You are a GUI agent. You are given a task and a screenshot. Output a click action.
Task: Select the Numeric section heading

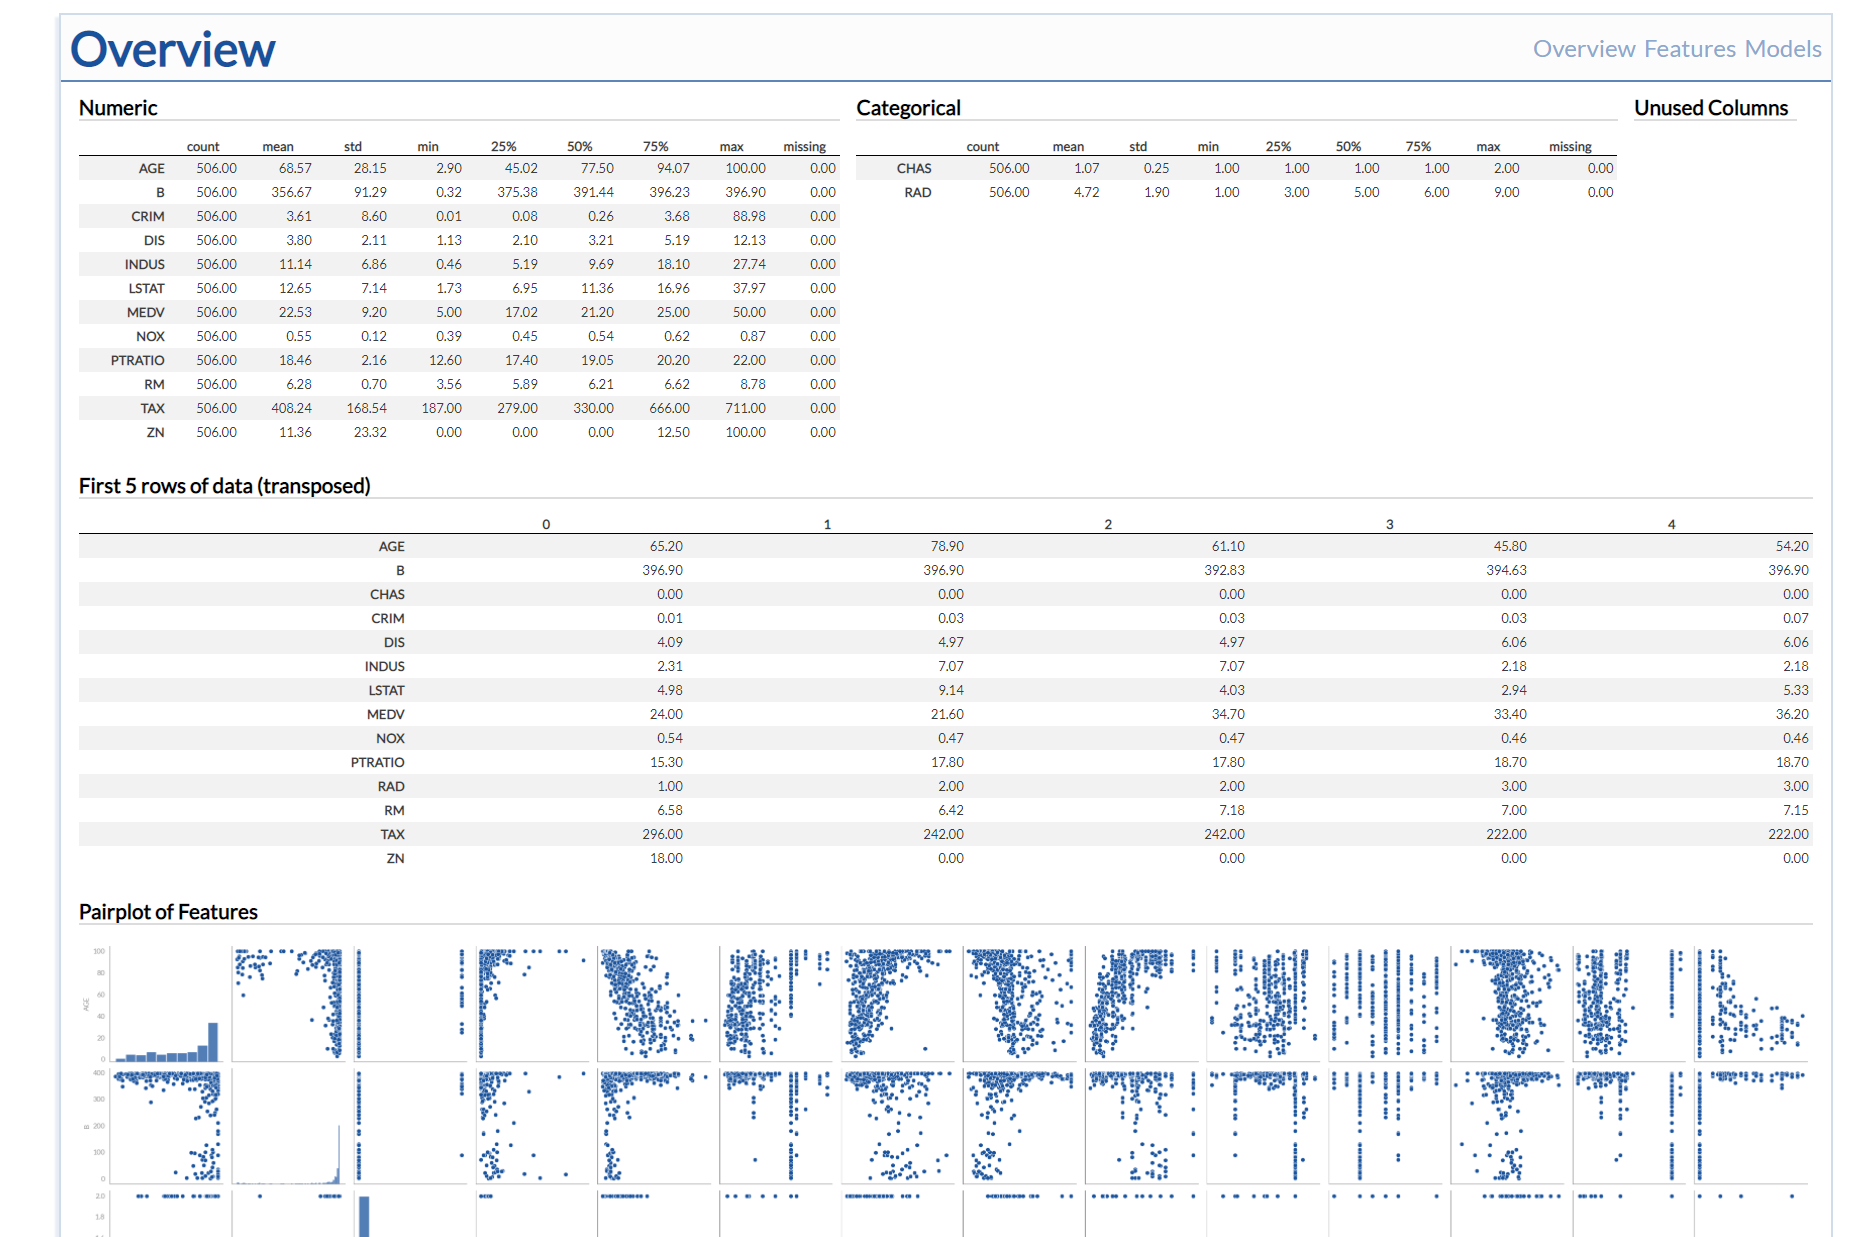pyautogui.click(x=118, y=108)
